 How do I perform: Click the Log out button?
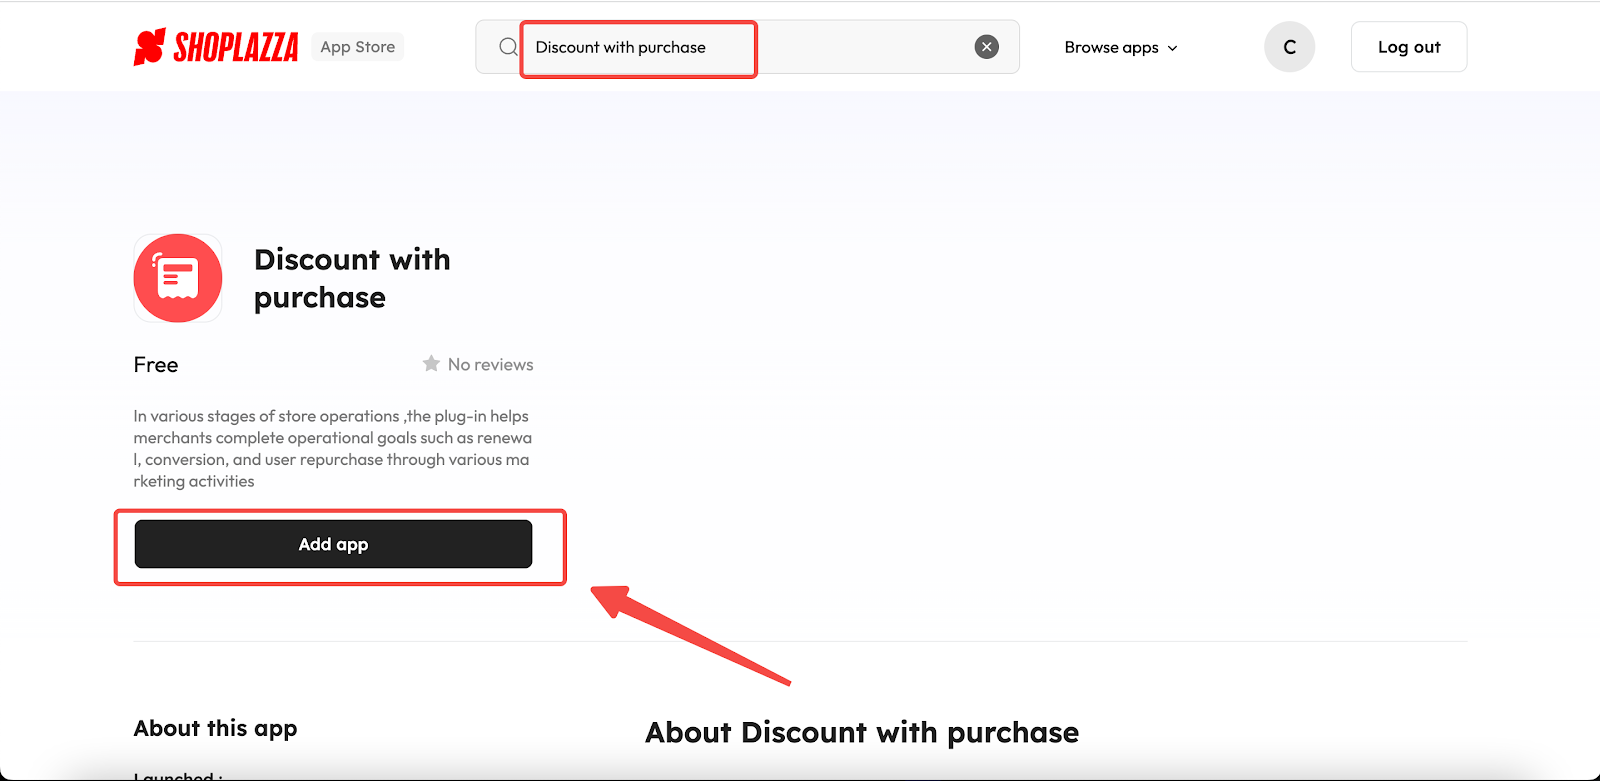1409,47
